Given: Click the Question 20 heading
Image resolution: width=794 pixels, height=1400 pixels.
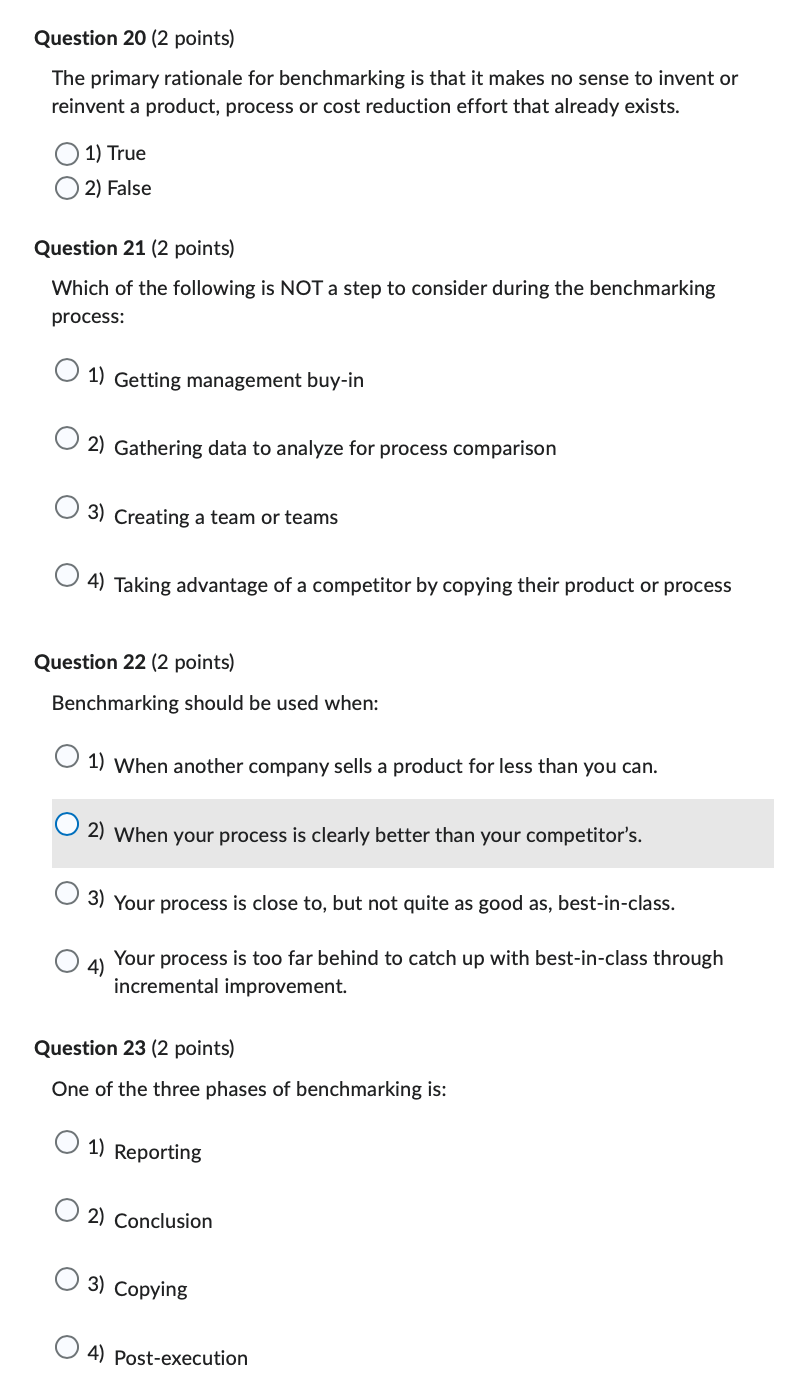Looking at the screenshot, I should click(90, 38).
